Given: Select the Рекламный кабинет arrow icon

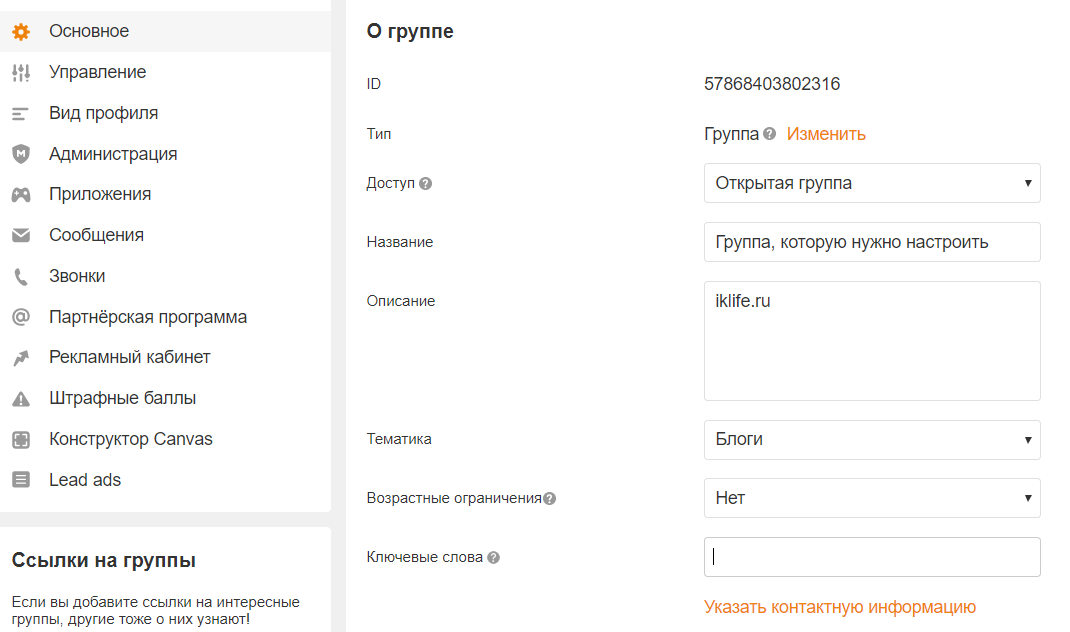Looking at the screenshot, I should 20,357.
